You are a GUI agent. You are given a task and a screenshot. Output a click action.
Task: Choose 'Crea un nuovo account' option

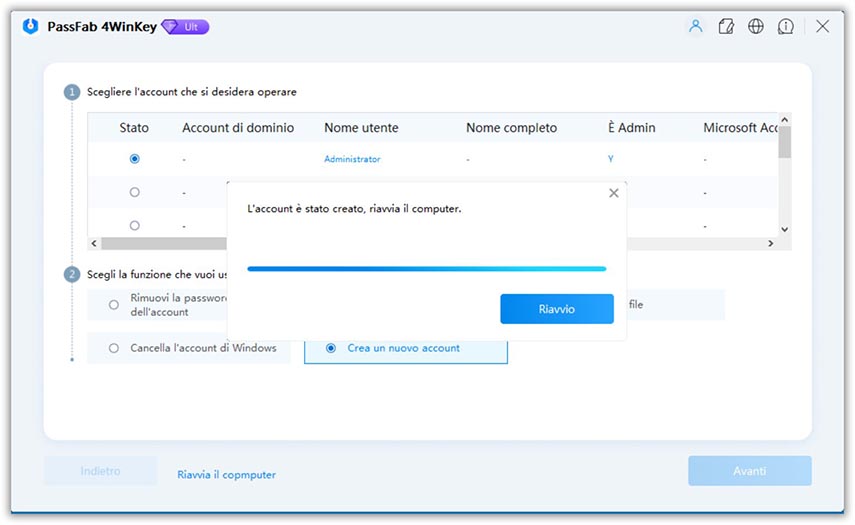coord(331,348)
